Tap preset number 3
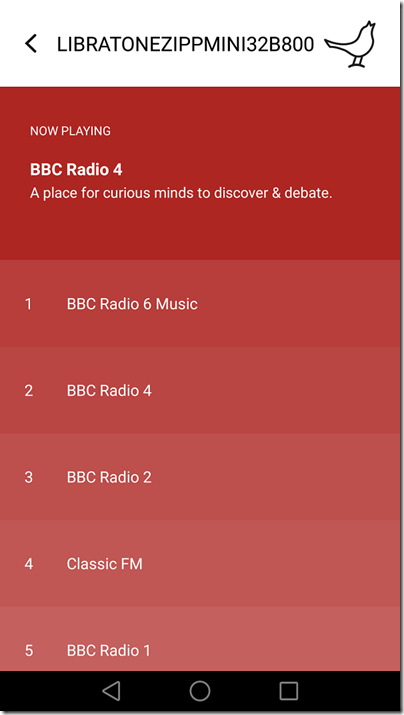Viewport: 404px width, 715px height. click(29, 477)
